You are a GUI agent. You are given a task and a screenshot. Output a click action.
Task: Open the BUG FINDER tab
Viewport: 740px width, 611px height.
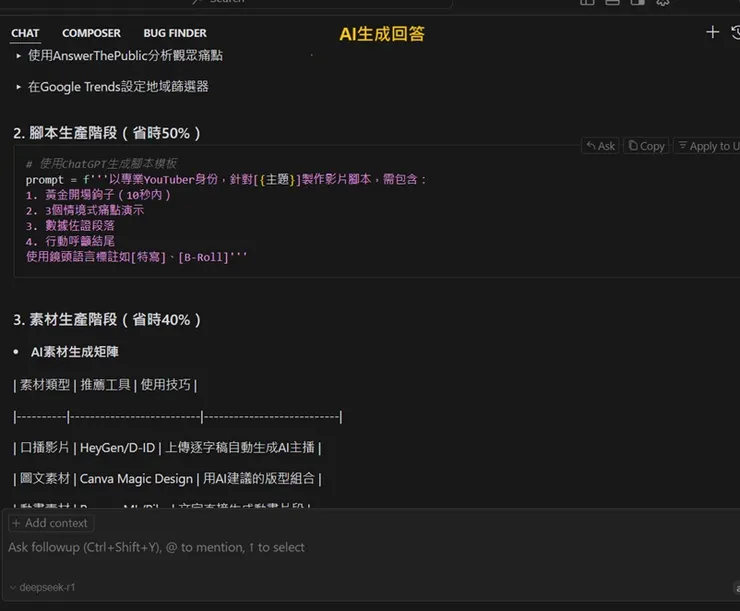coord(175,33)
